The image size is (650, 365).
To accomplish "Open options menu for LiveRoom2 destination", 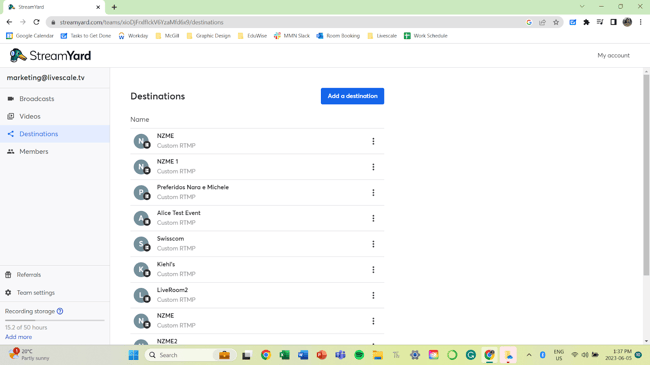I will coord(373,295).
